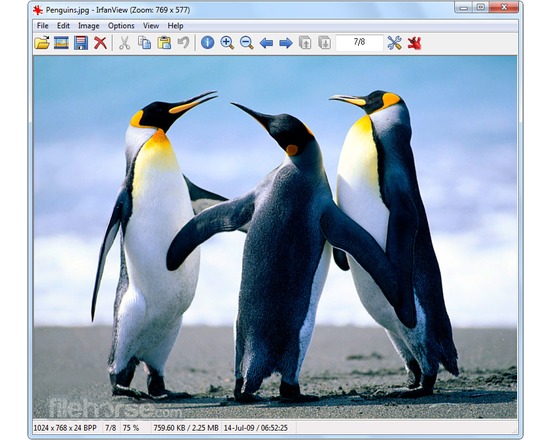Delete file with red X icon
The image size is (550, 440).
pyautogui.click(x=100, y=43)
